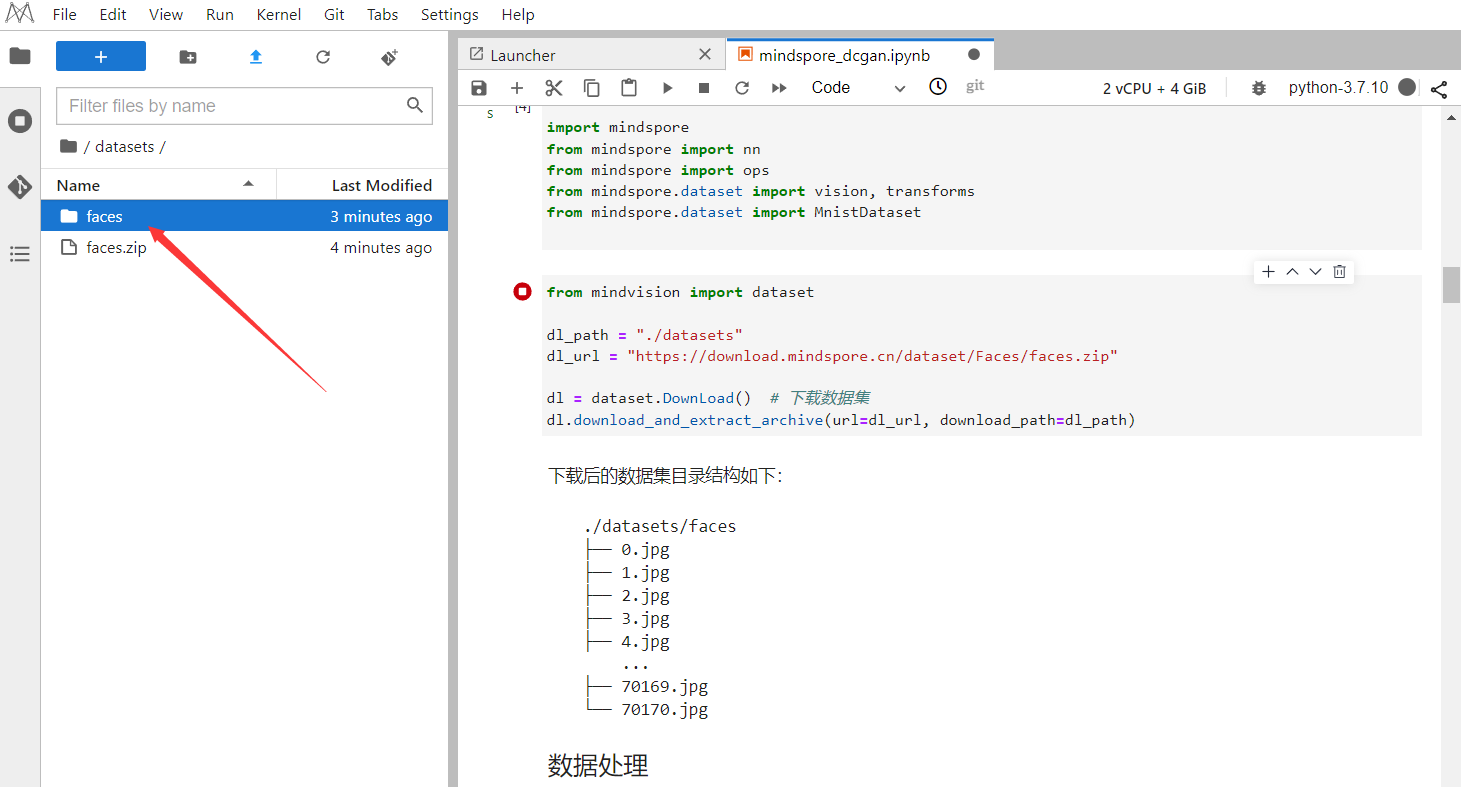Move cell up with the up chevron

click(x=1292, y=272)
